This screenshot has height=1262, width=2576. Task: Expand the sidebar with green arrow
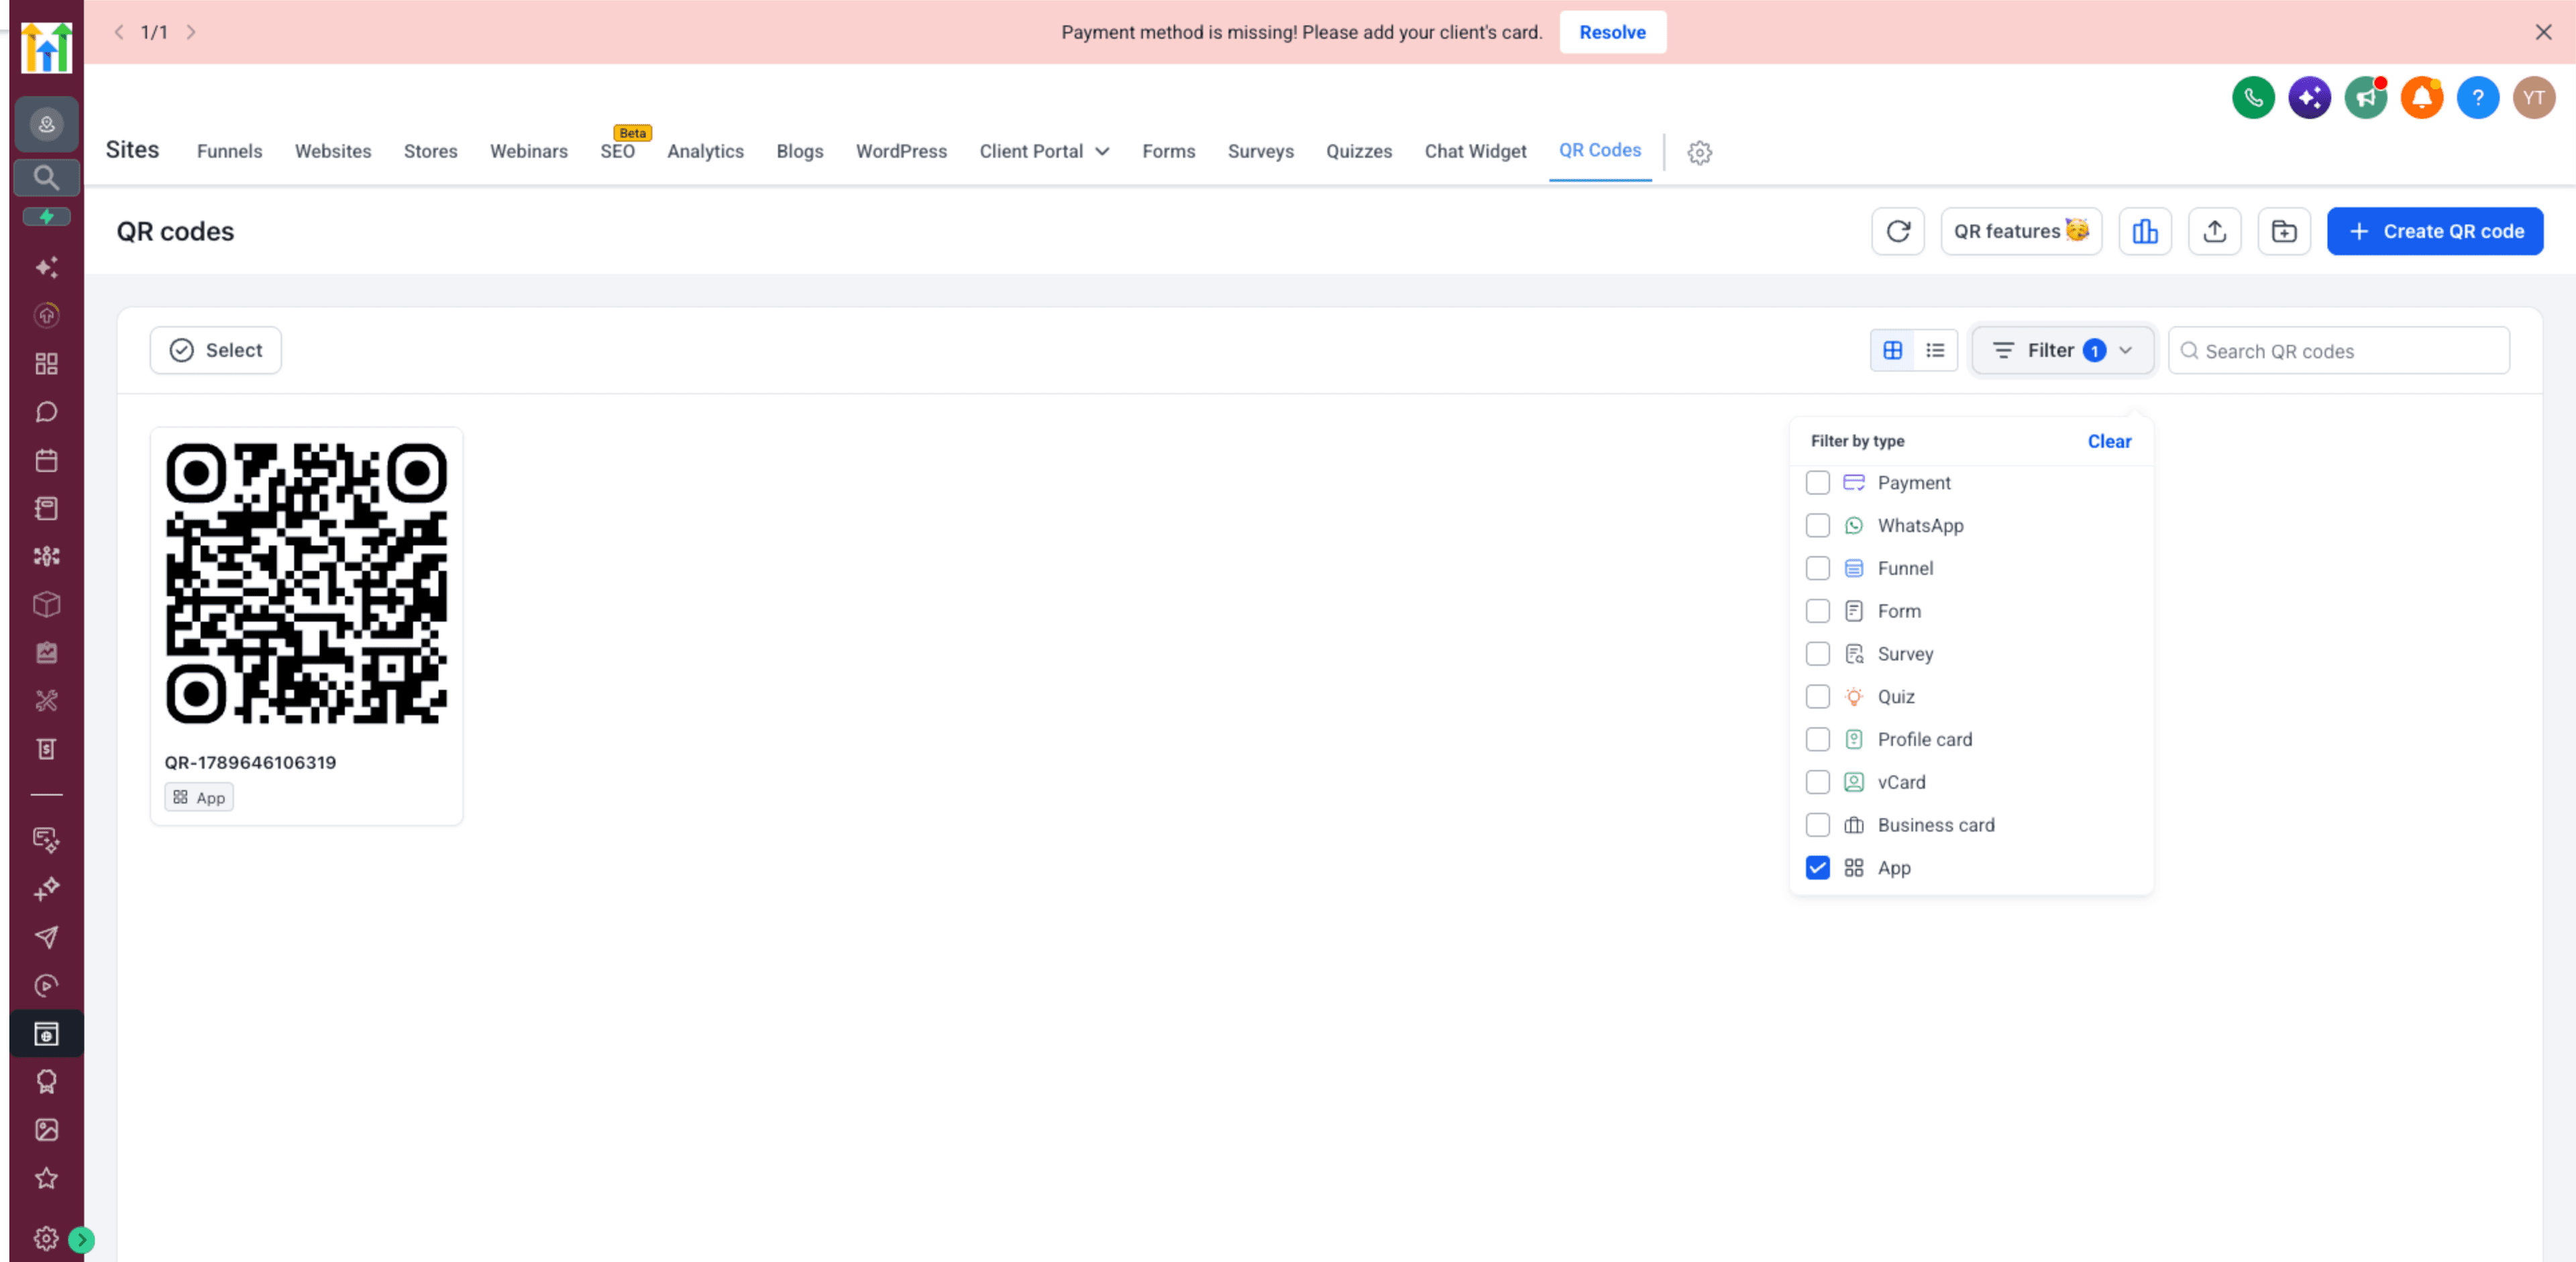tap(81, 1240)
